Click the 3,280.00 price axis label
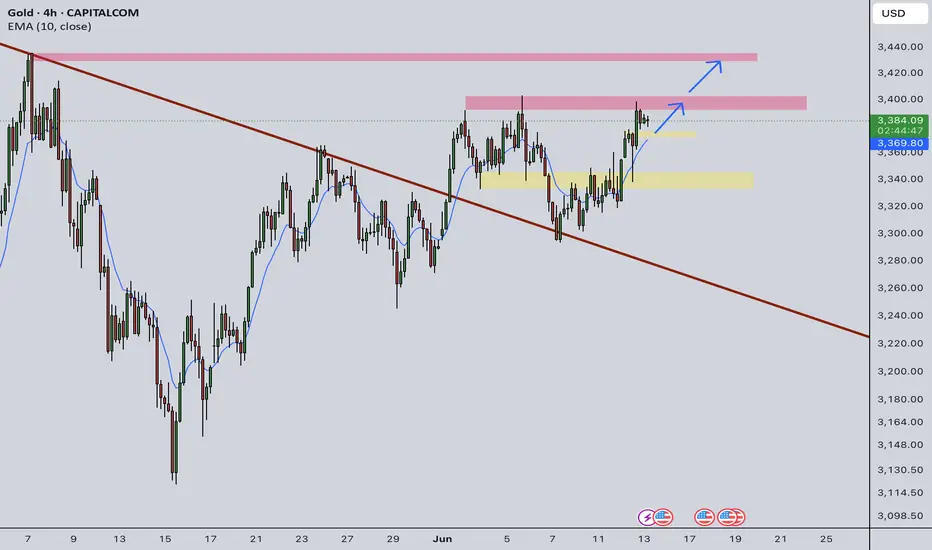The width and height of the screenshot is (932, 550). (x=900, y=260)
